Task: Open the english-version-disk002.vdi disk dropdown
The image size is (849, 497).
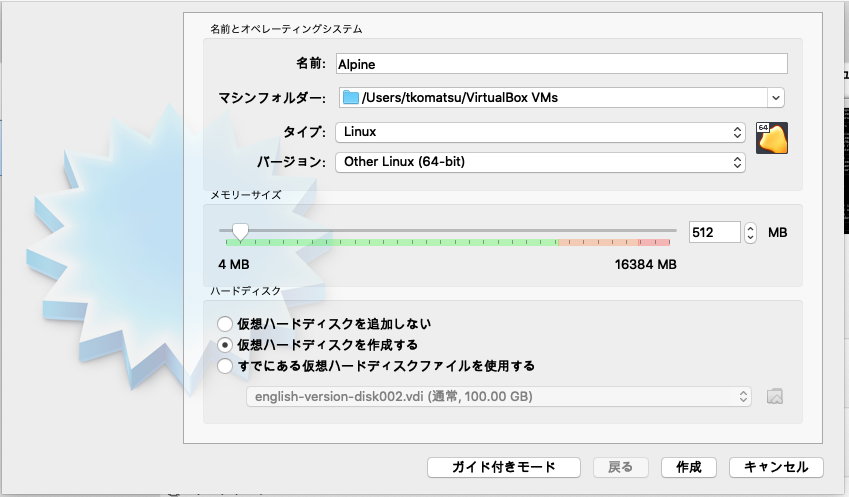Action: (x=499, y=396)
